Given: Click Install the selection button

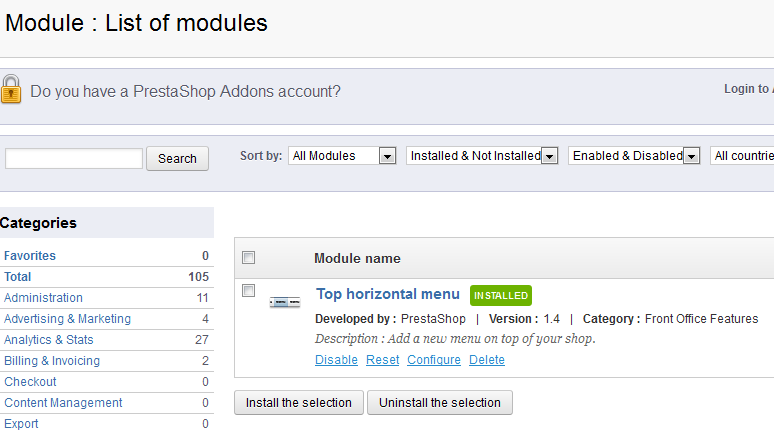Looking at the screenshot, I should pos(298,403).
